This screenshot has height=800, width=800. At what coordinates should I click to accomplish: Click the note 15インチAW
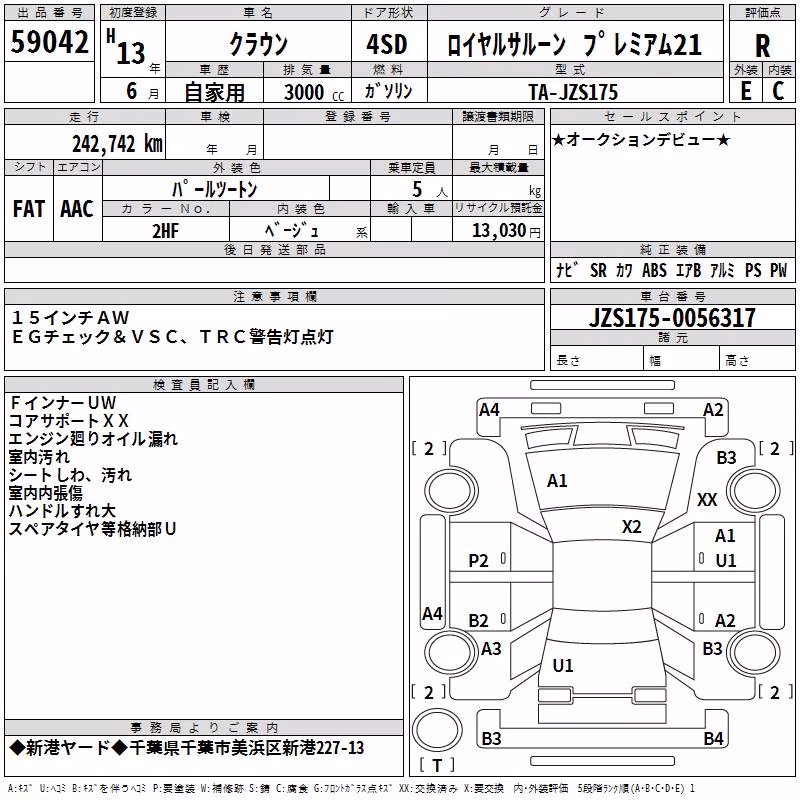click(x=70, y=318)
